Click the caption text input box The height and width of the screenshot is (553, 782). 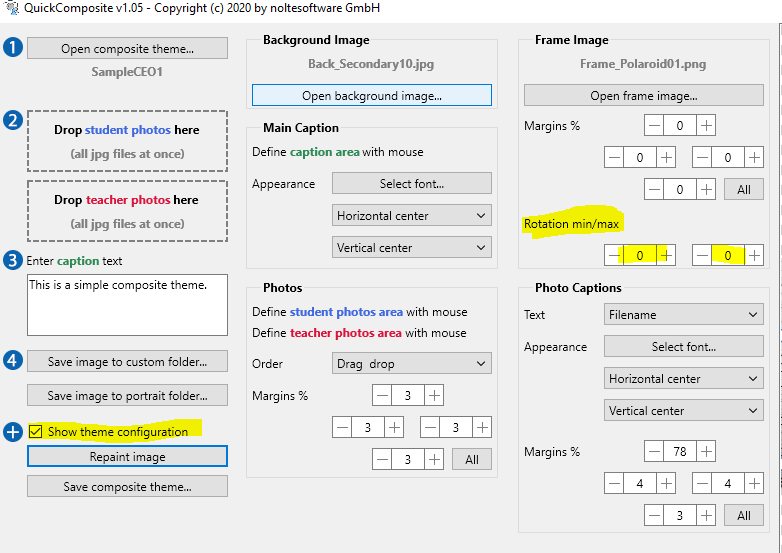pos(127,305)
